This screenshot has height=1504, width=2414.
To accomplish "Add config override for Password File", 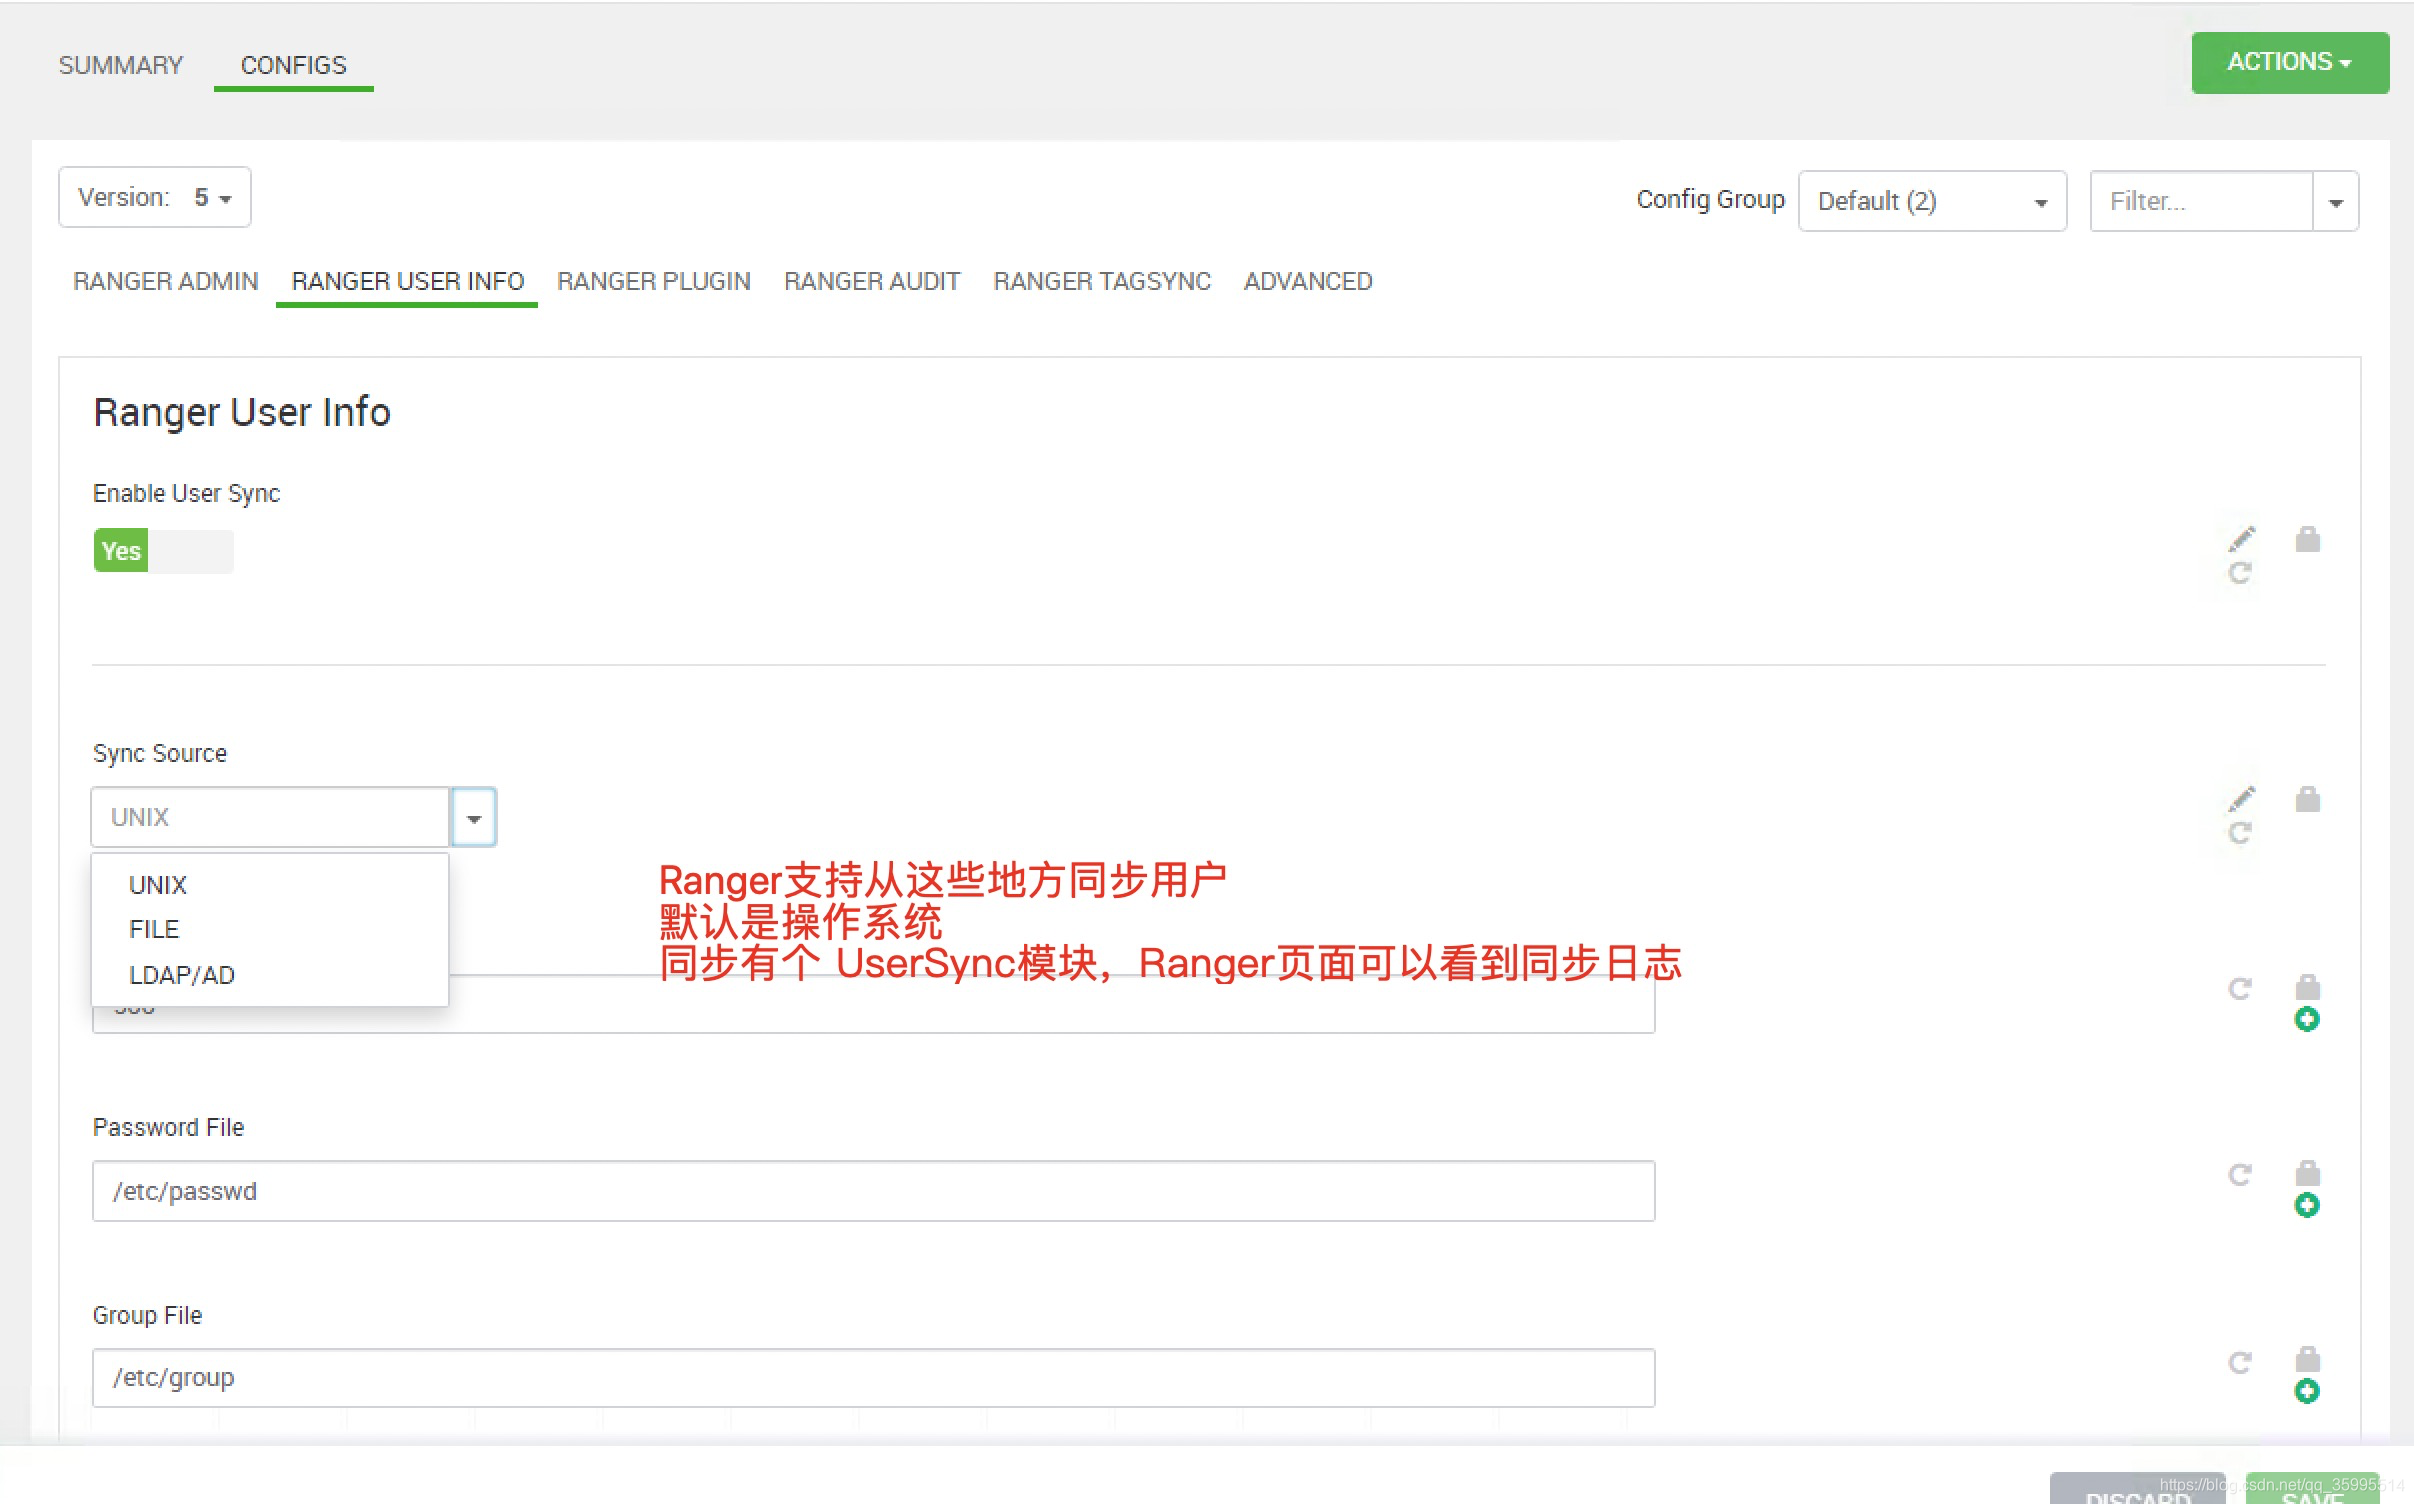I will click(2308, 1204).
